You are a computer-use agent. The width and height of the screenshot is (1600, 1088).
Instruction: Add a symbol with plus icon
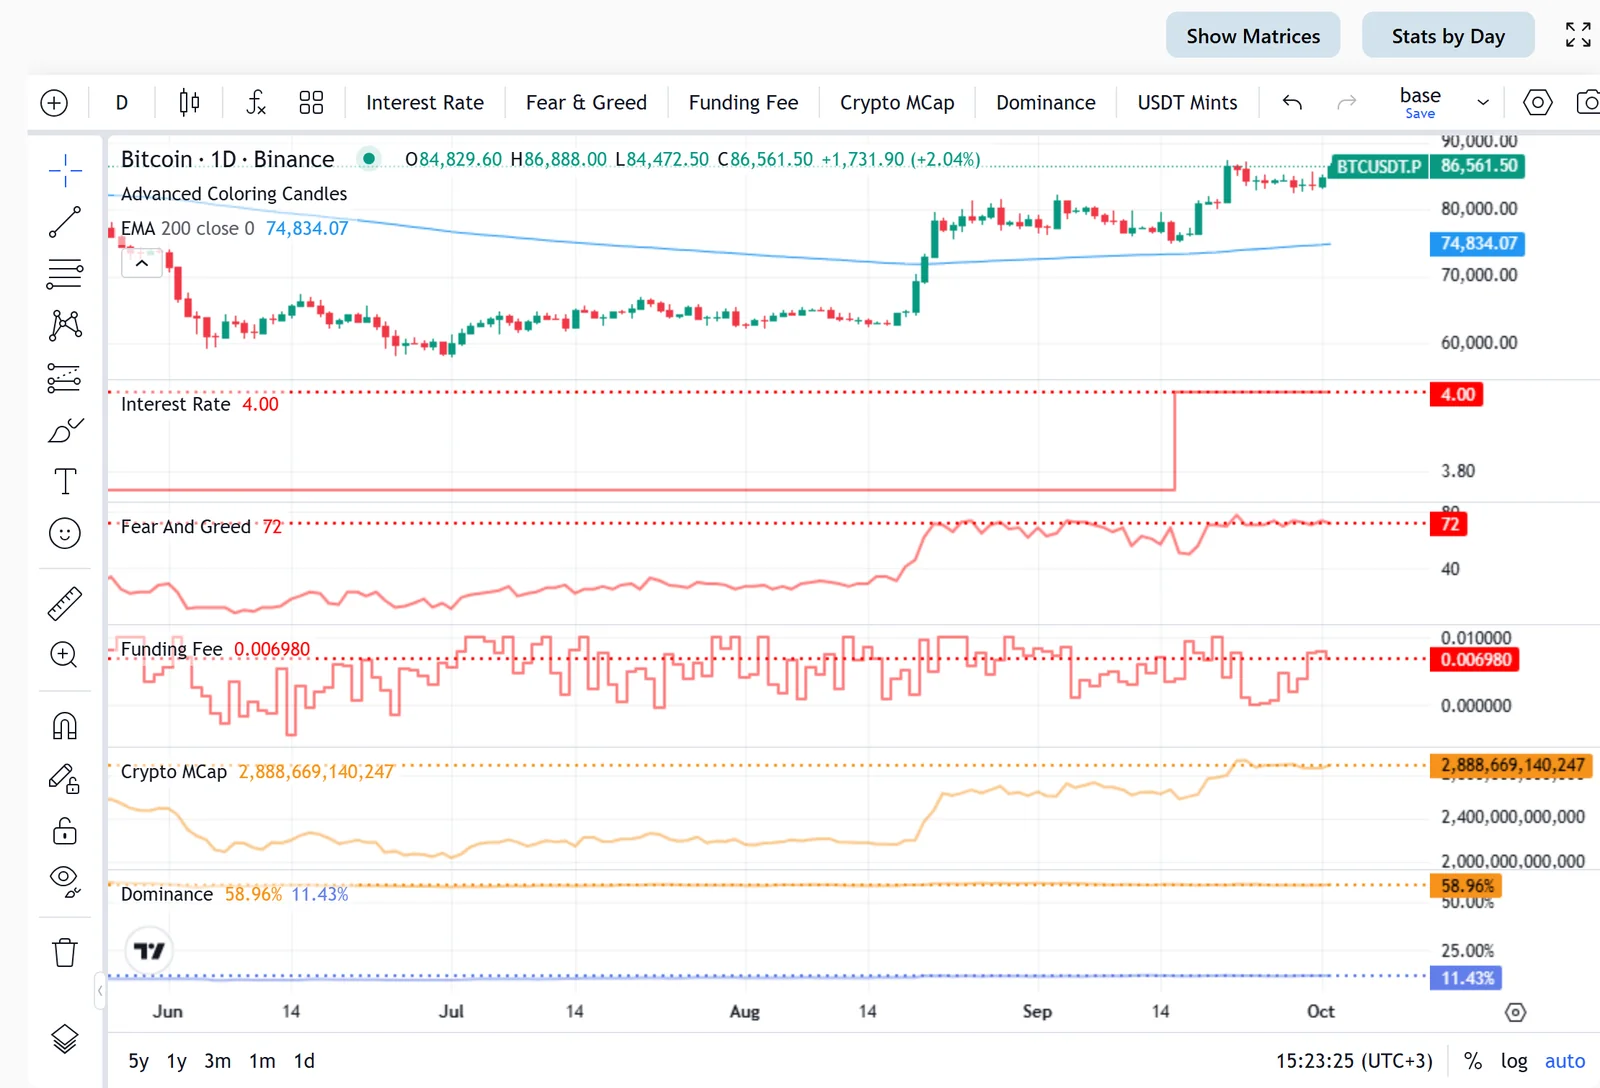[x=54, y=102]
